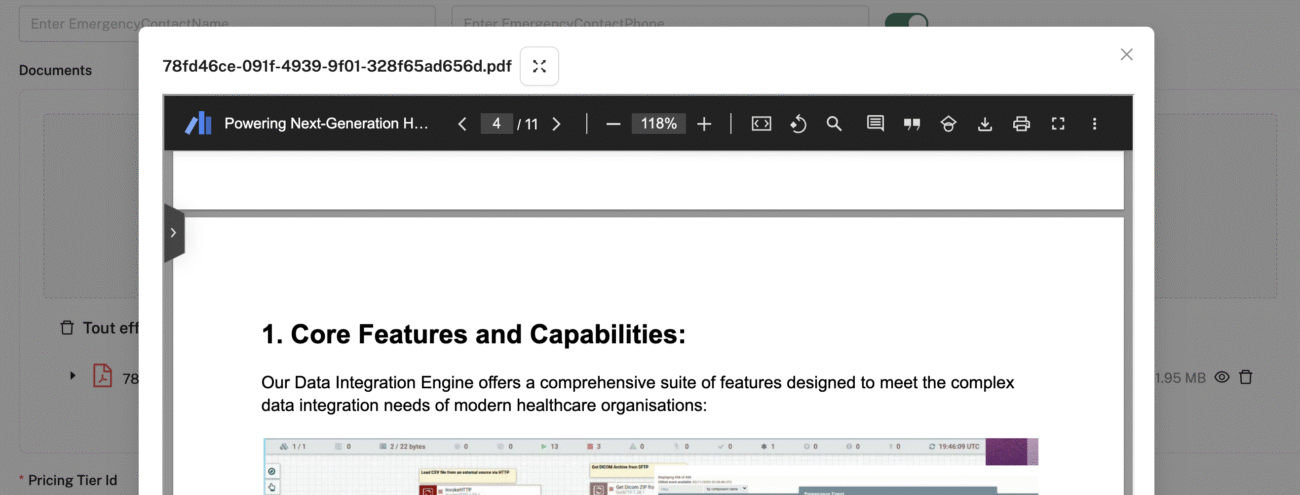1300x495 pixels.
Task: Close the PDF preview modal
Action: pos(1126,55)
